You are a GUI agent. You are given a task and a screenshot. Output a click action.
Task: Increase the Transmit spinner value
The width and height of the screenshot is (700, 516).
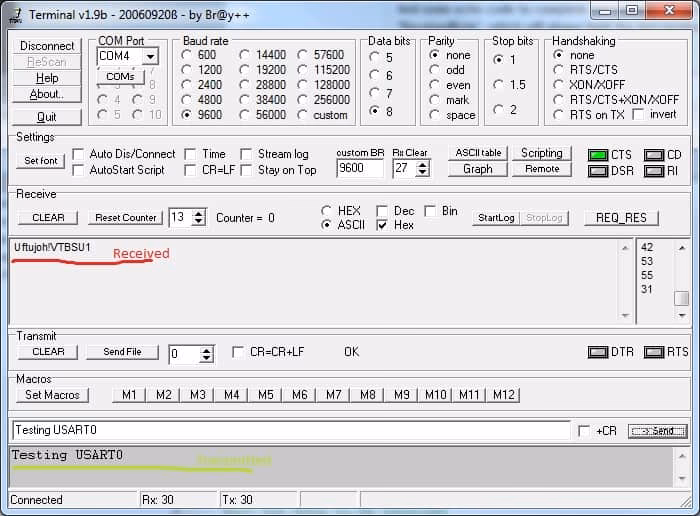(206, 351)
